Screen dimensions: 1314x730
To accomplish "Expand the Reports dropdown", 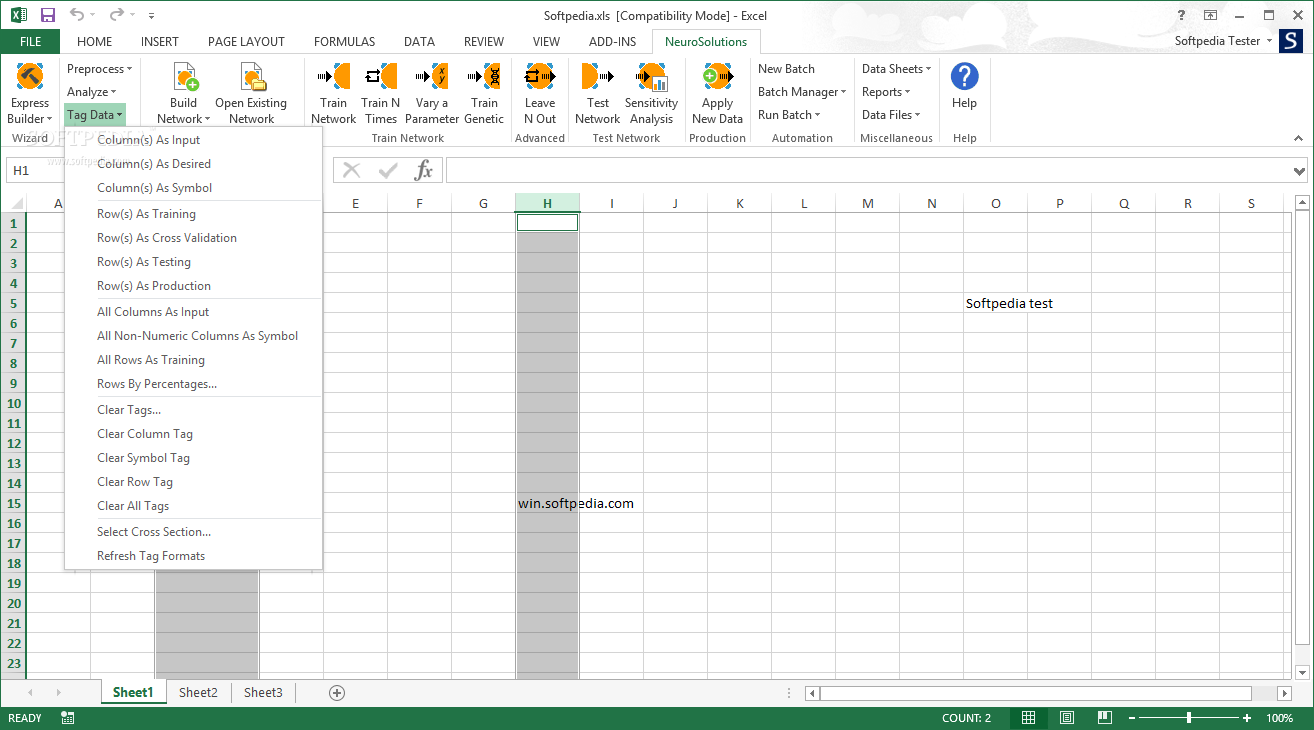I will pos(886,92).
